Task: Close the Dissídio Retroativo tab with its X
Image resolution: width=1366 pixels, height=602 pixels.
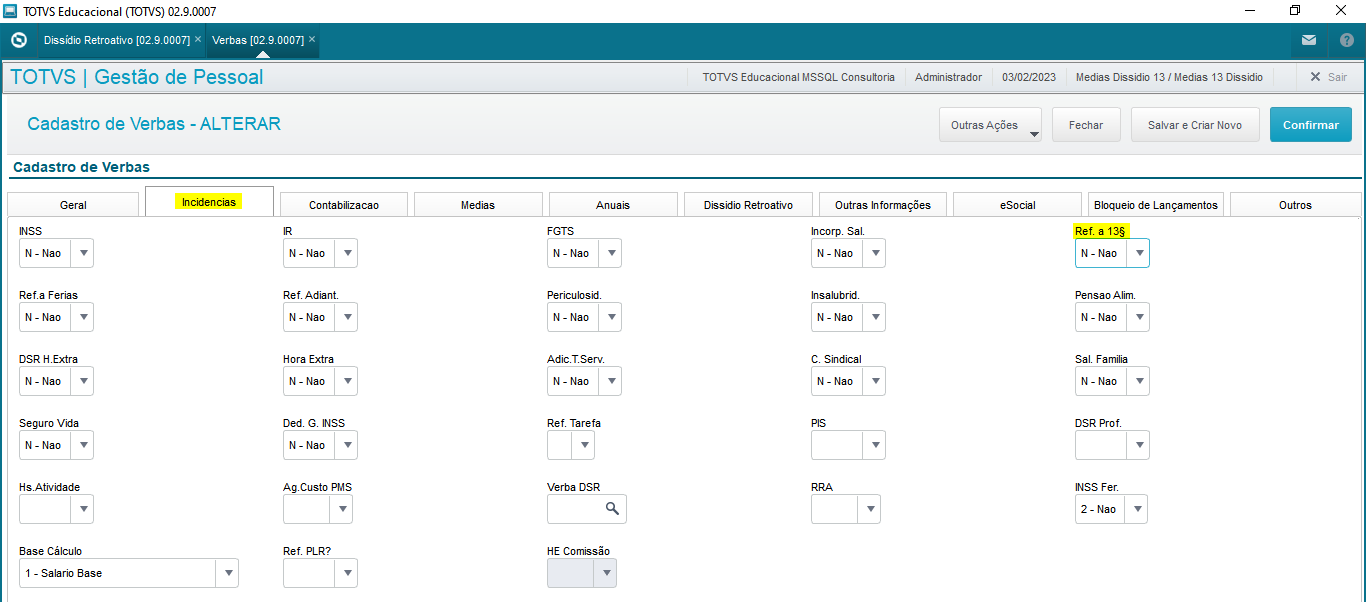Action: 198,39
